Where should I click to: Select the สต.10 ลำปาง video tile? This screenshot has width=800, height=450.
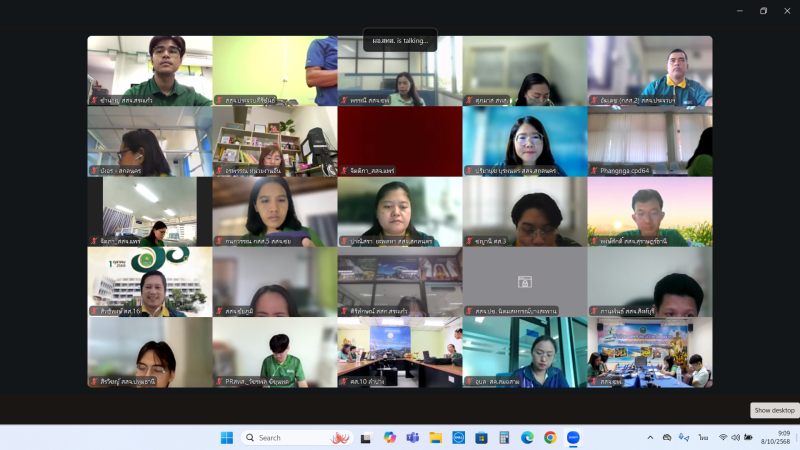400,352
